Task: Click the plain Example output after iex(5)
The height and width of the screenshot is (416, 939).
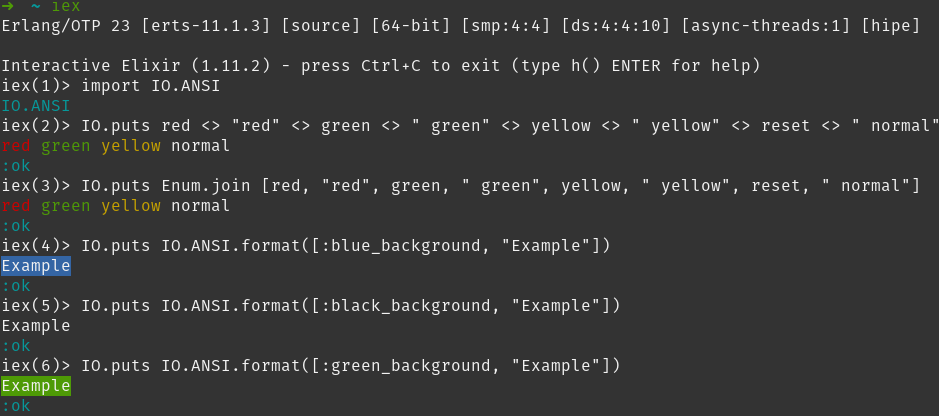Action: [x=36, y=326]
